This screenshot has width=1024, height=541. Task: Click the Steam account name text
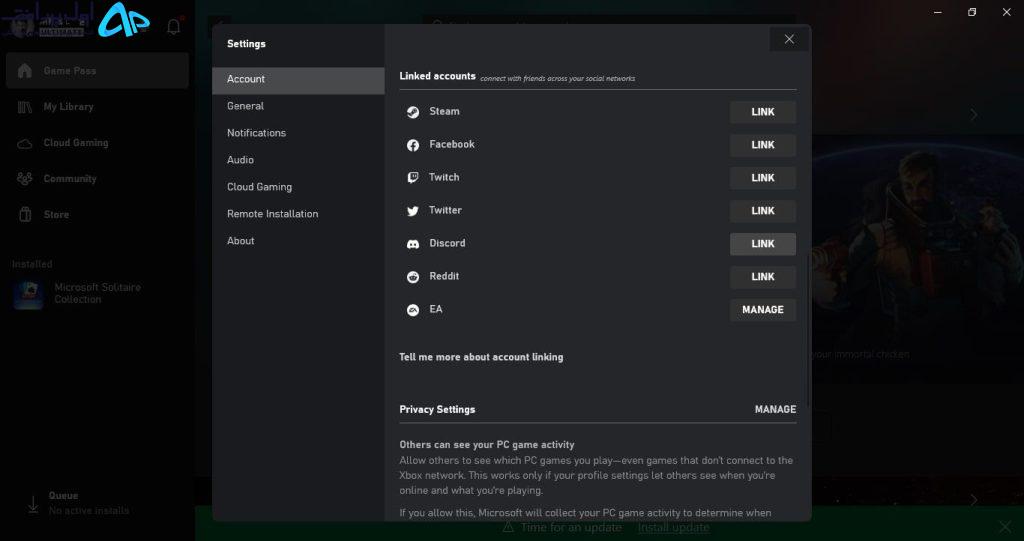pos(444,111)
